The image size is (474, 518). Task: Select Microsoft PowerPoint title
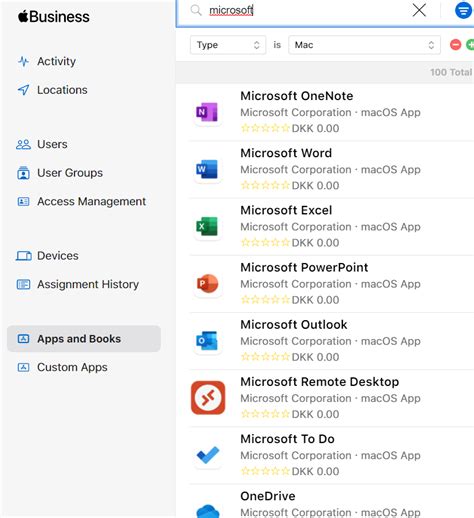(304, 268)
